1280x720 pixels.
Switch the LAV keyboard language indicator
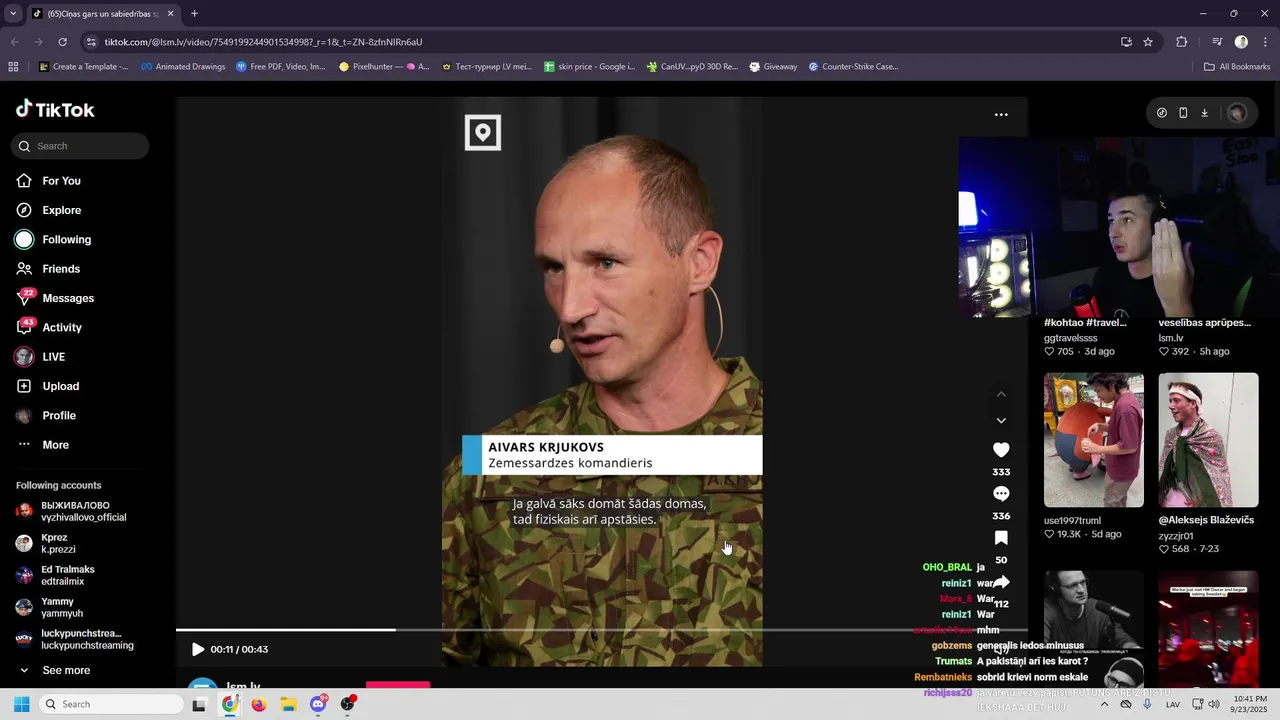pyautogui.click(x=1173, y=704)
